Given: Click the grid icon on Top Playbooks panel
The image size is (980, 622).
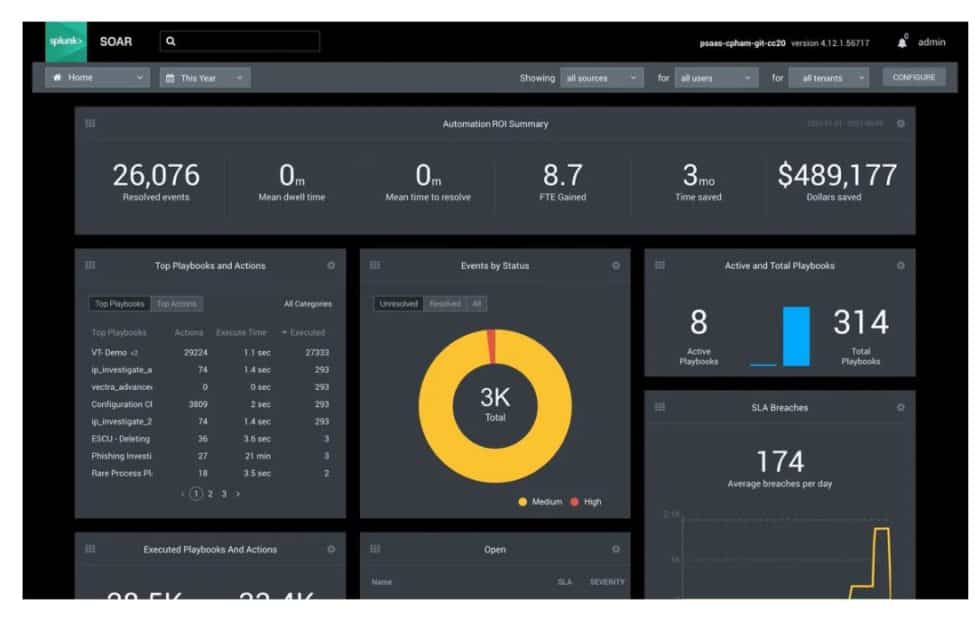Looking at the screenshot, I should tap(92, 266).
